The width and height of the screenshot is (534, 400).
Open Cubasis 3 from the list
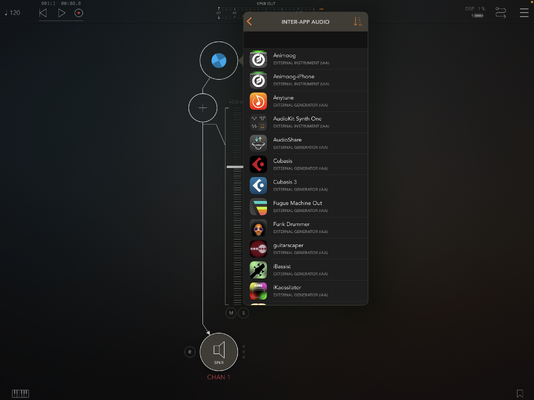(x=305, y=186)
